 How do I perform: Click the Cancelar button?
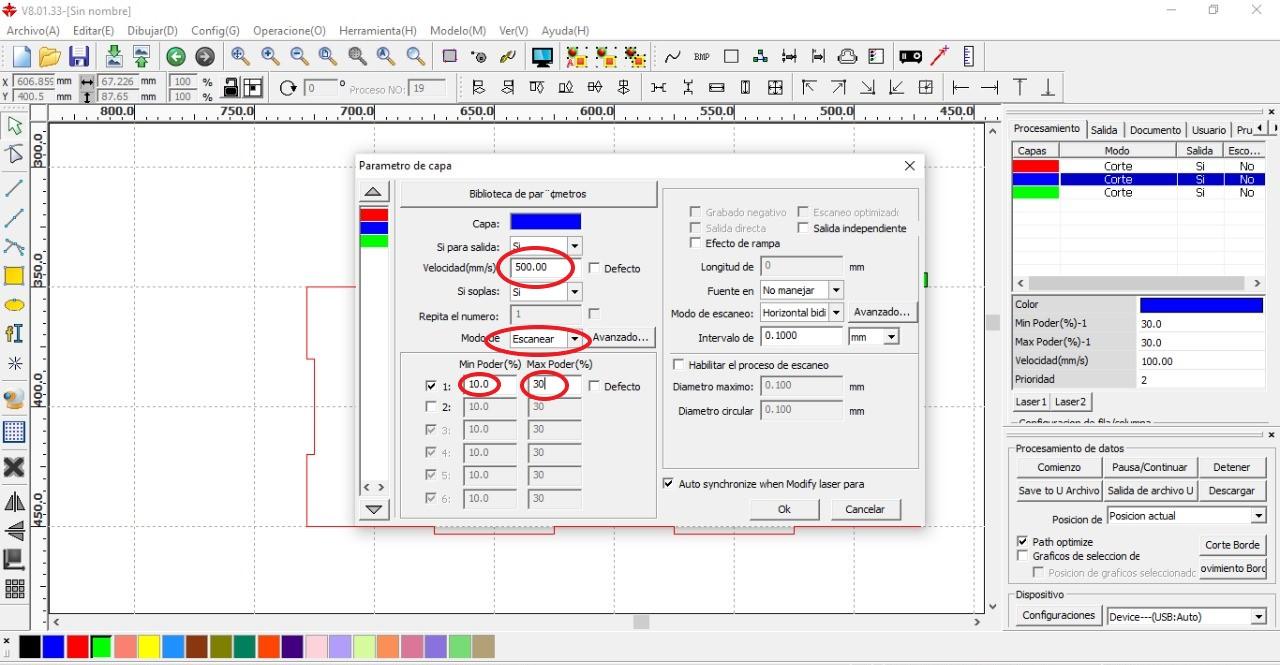coord(865,509)
